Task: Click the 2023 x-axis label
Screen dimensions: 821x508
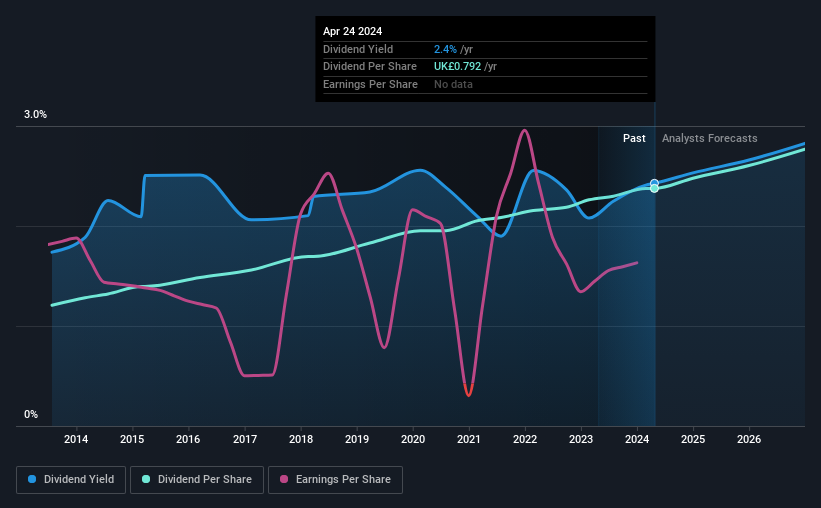Action: [581, 439]
